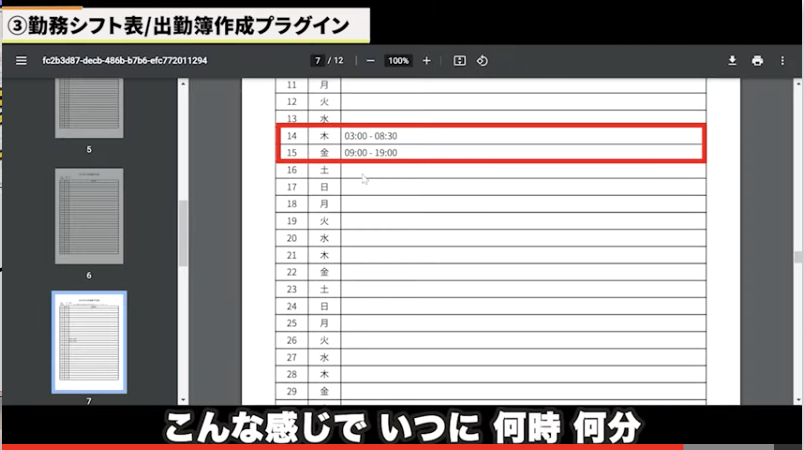The height and width of the screenshot is (450, 804).
Task: Select page 7 thumbnail
Action: (89, 342)
